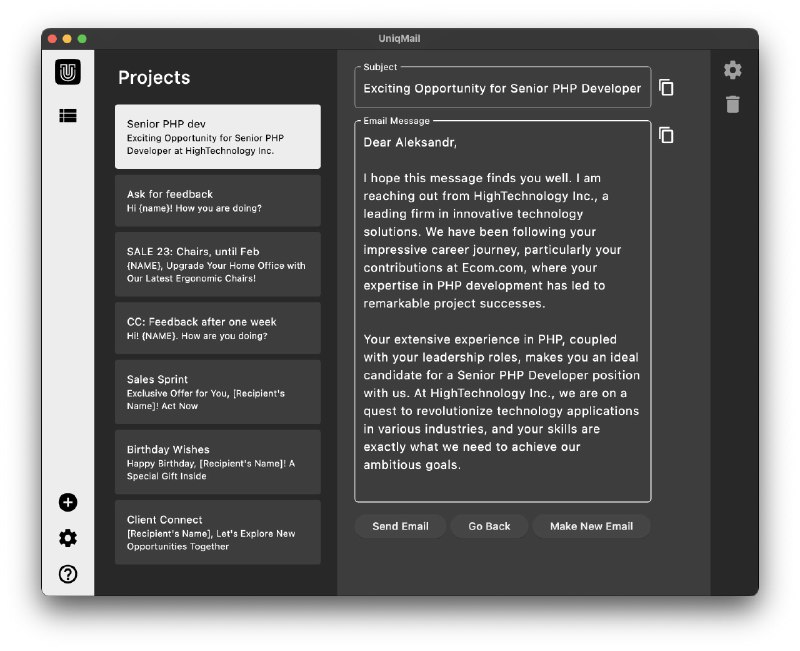Viewport: 800px width, 651px height.
Task: Open the projects list view icon
Action: (x=68, y=116)
